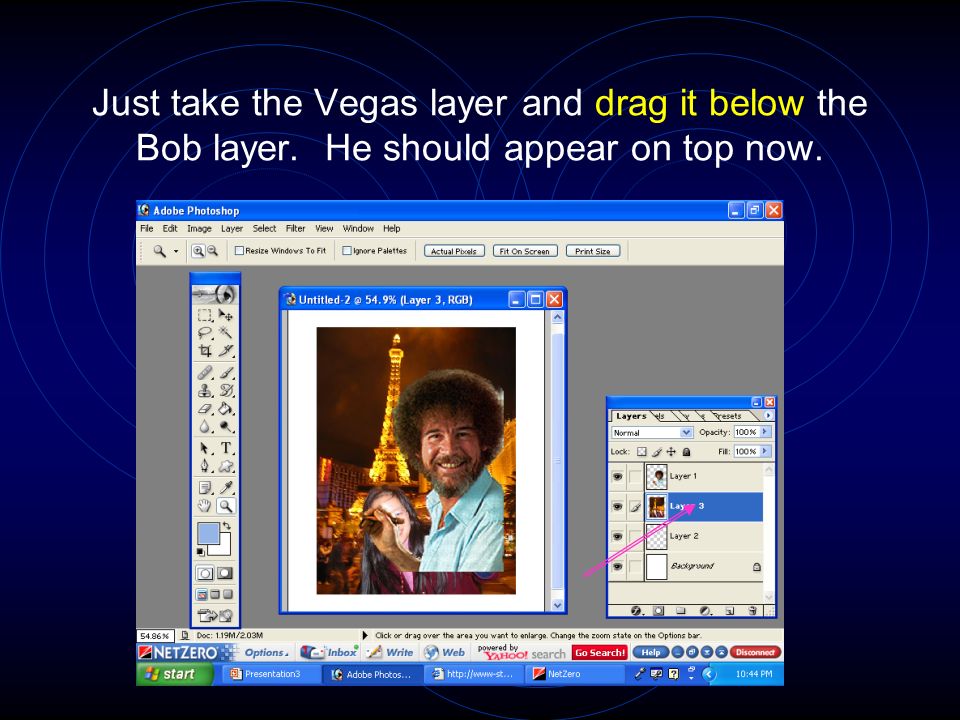This screenshot has width=960, height=720.
Task: Open the Layers palette flyout menu arrow
Action: coord(768,415)
